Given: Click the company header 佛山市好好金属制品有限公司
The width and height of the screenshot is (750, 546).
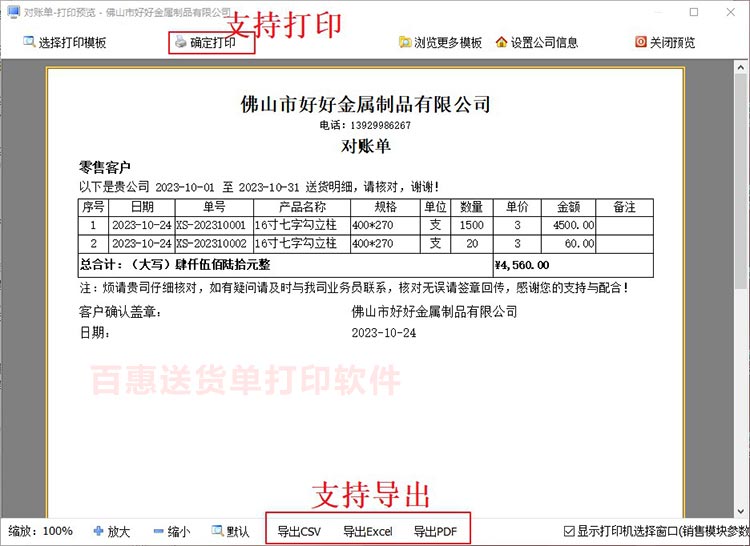Looking at the screenshot, I should point(365,104).
